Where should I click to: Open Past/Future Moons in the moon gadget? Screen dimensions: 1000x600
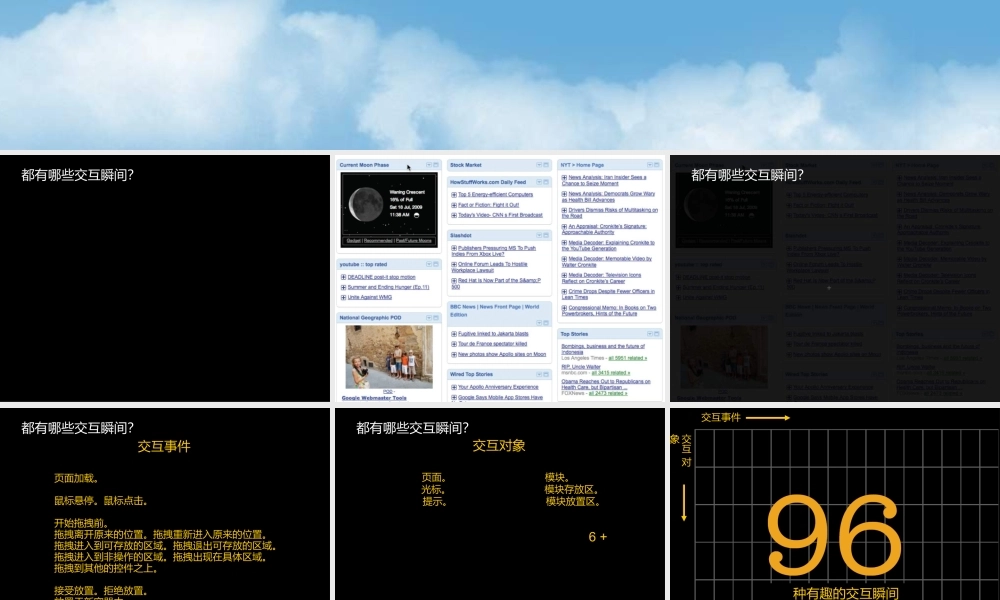417,241
